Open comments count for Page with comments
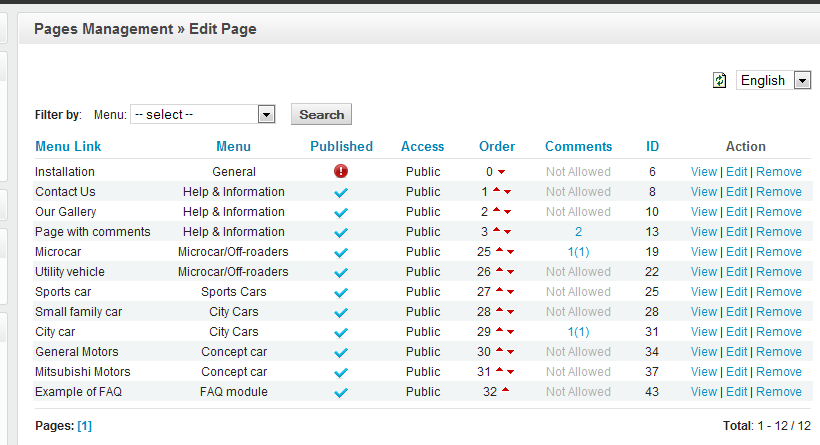The image size is (820, 445). click(578, 232)
